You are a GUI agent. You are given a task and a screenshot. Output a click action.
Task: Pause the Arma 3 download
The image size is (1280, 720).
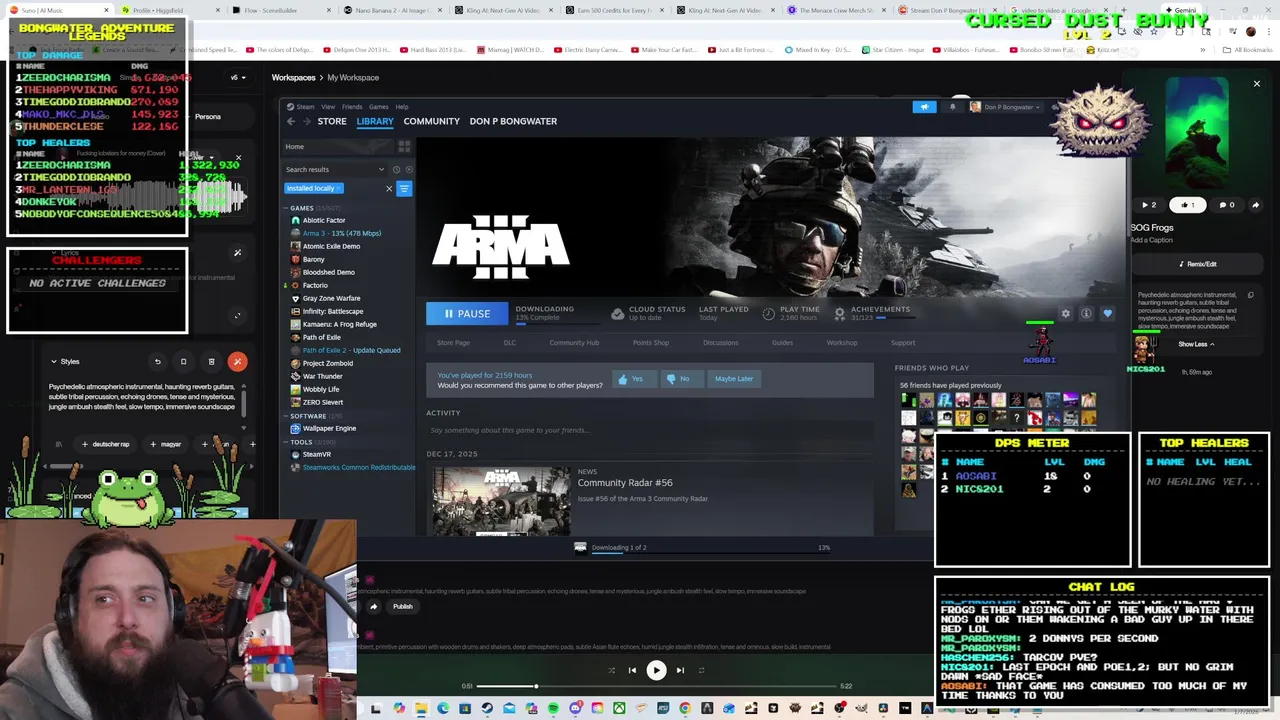point(467,314)
